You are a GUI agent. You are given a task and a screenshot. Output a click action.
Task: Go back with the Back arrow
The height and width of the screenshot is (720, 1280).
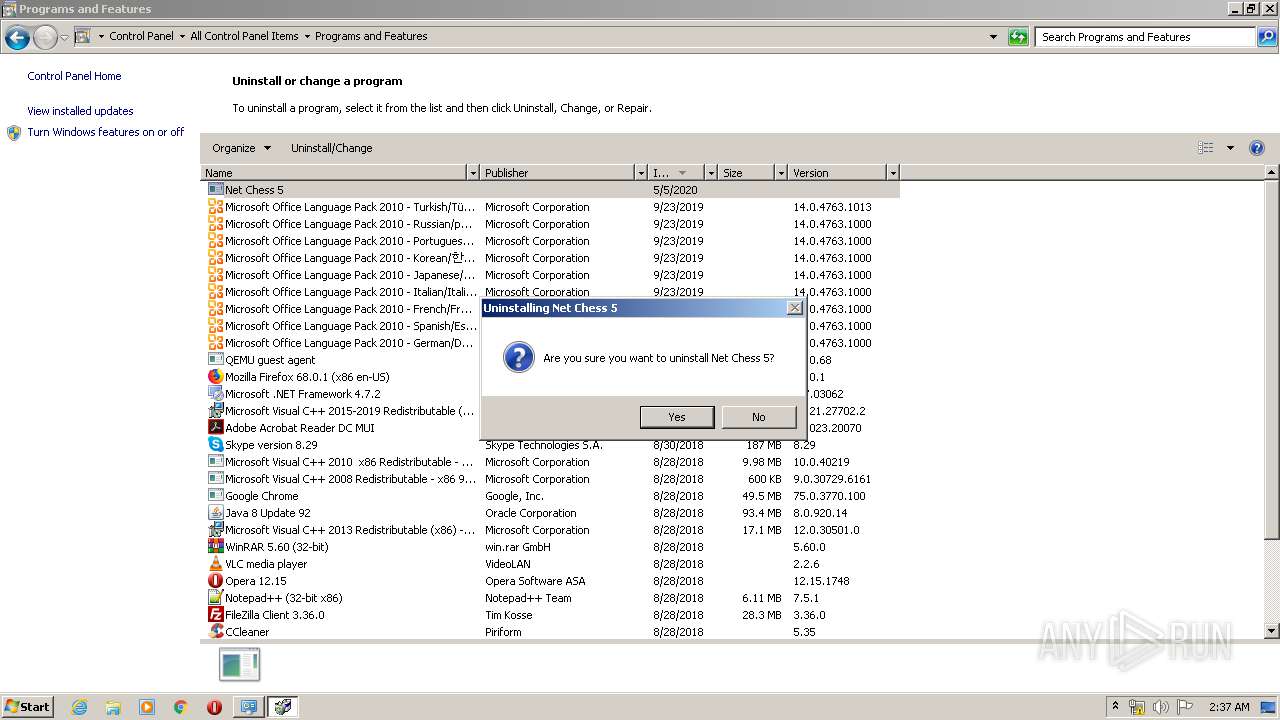tap(17, 38)
